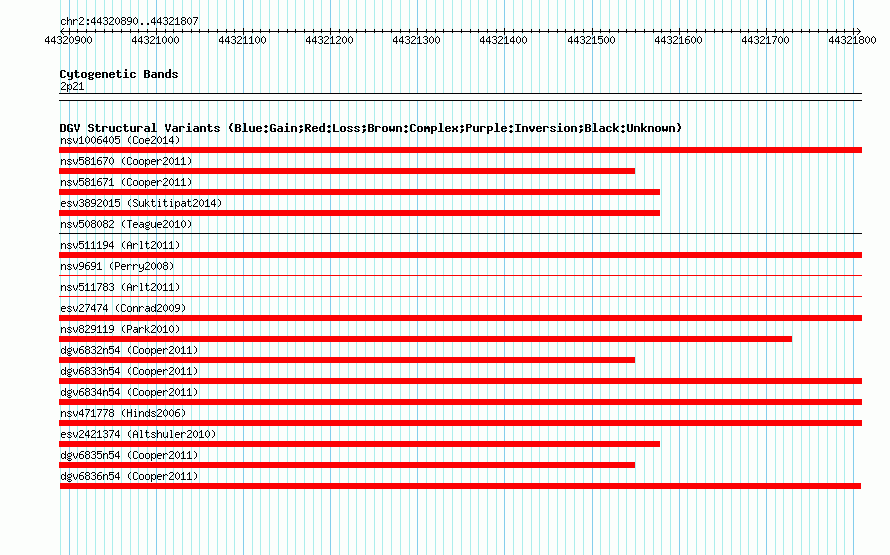The height and width of the screenshot is (555, 890).
Task: Click the dgv6832n54 (Cooper2011) label
Action: (129, 350)
